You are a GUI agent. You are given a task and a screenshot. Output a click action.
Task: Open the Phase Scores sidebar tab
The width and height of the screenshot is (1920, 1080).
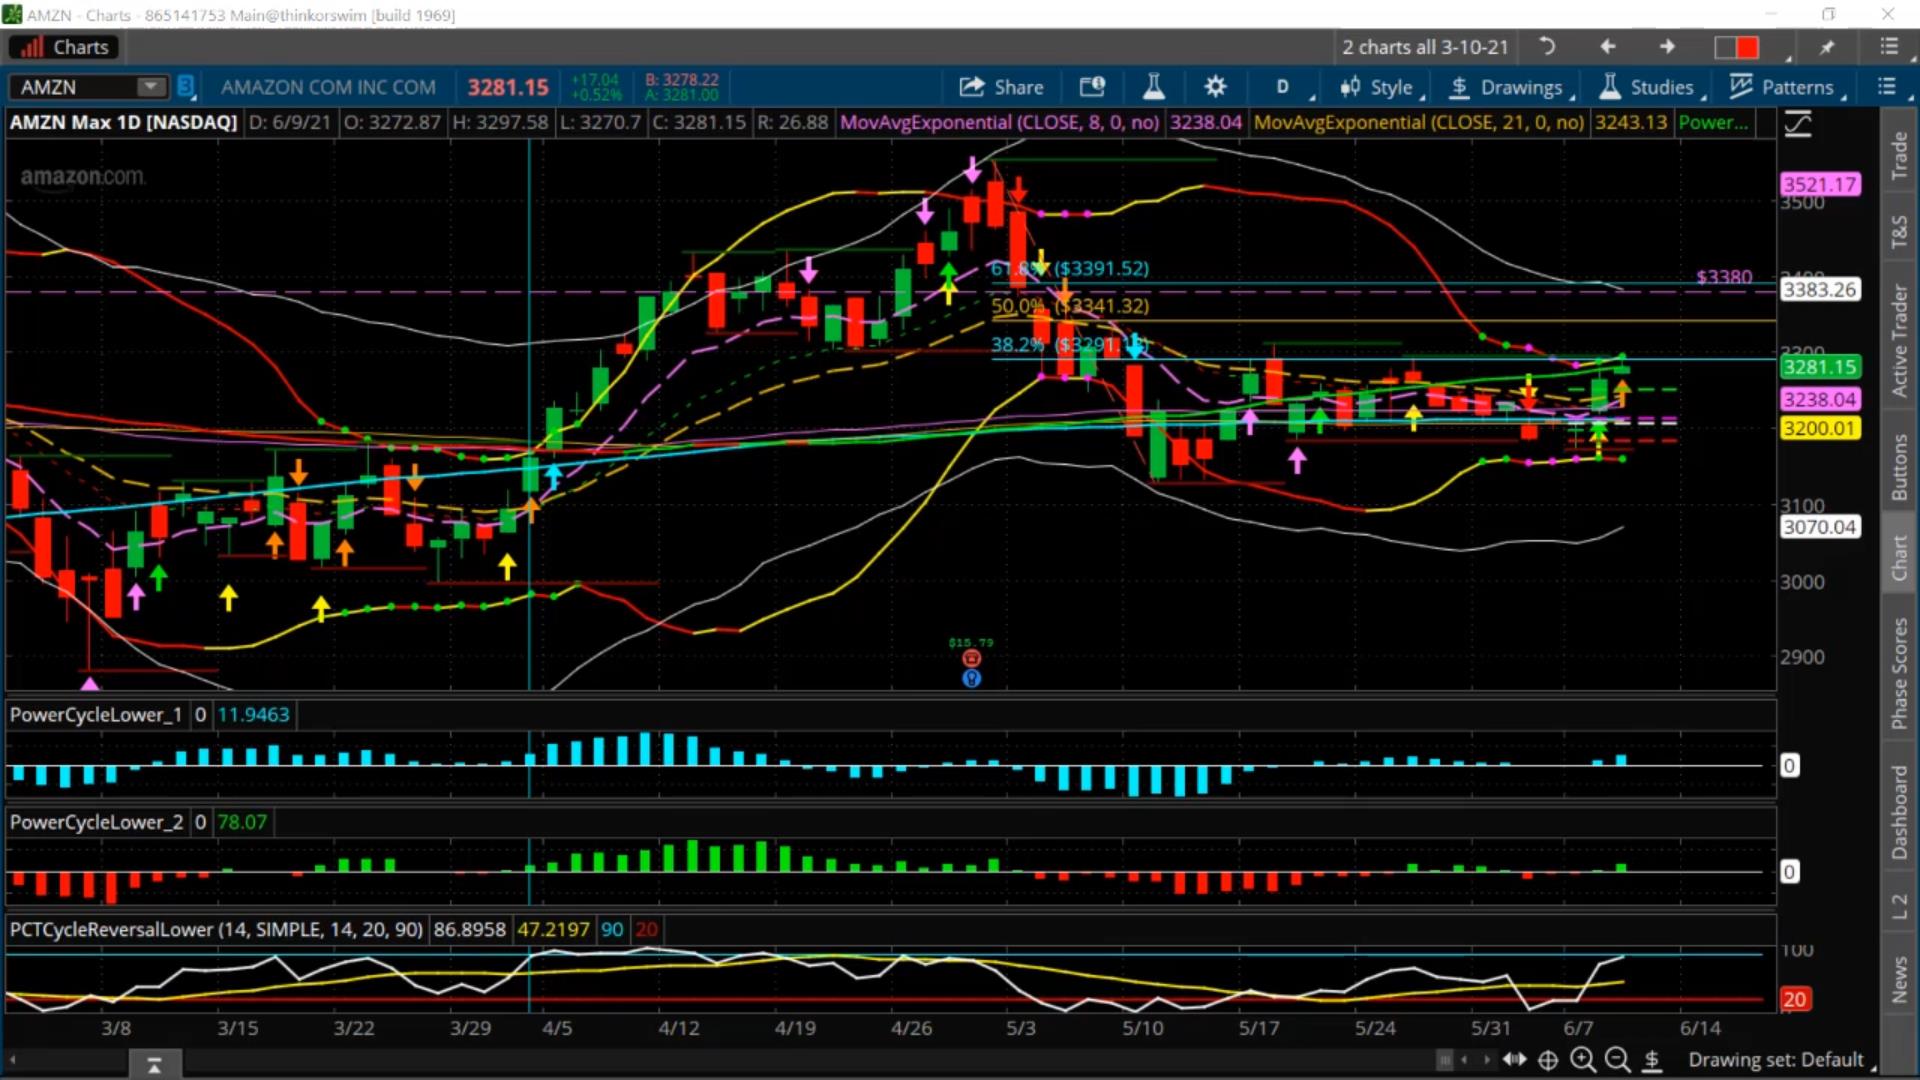1898,673
